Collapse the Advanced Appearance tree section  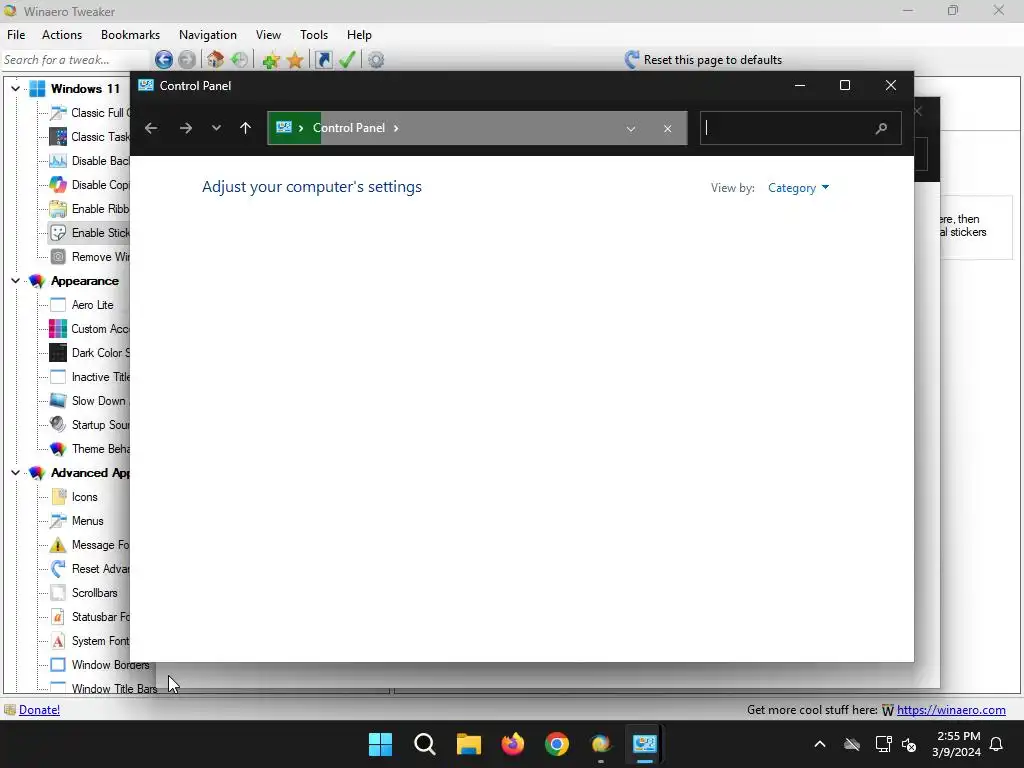pyautogui.click(x=15, y=473)
